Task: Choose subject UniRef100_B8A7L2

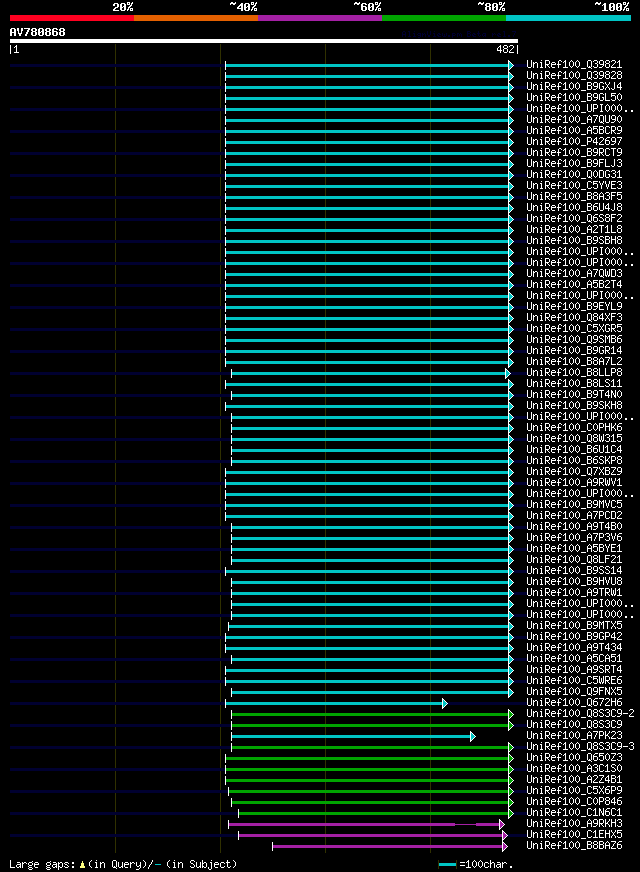Action: 574,361
